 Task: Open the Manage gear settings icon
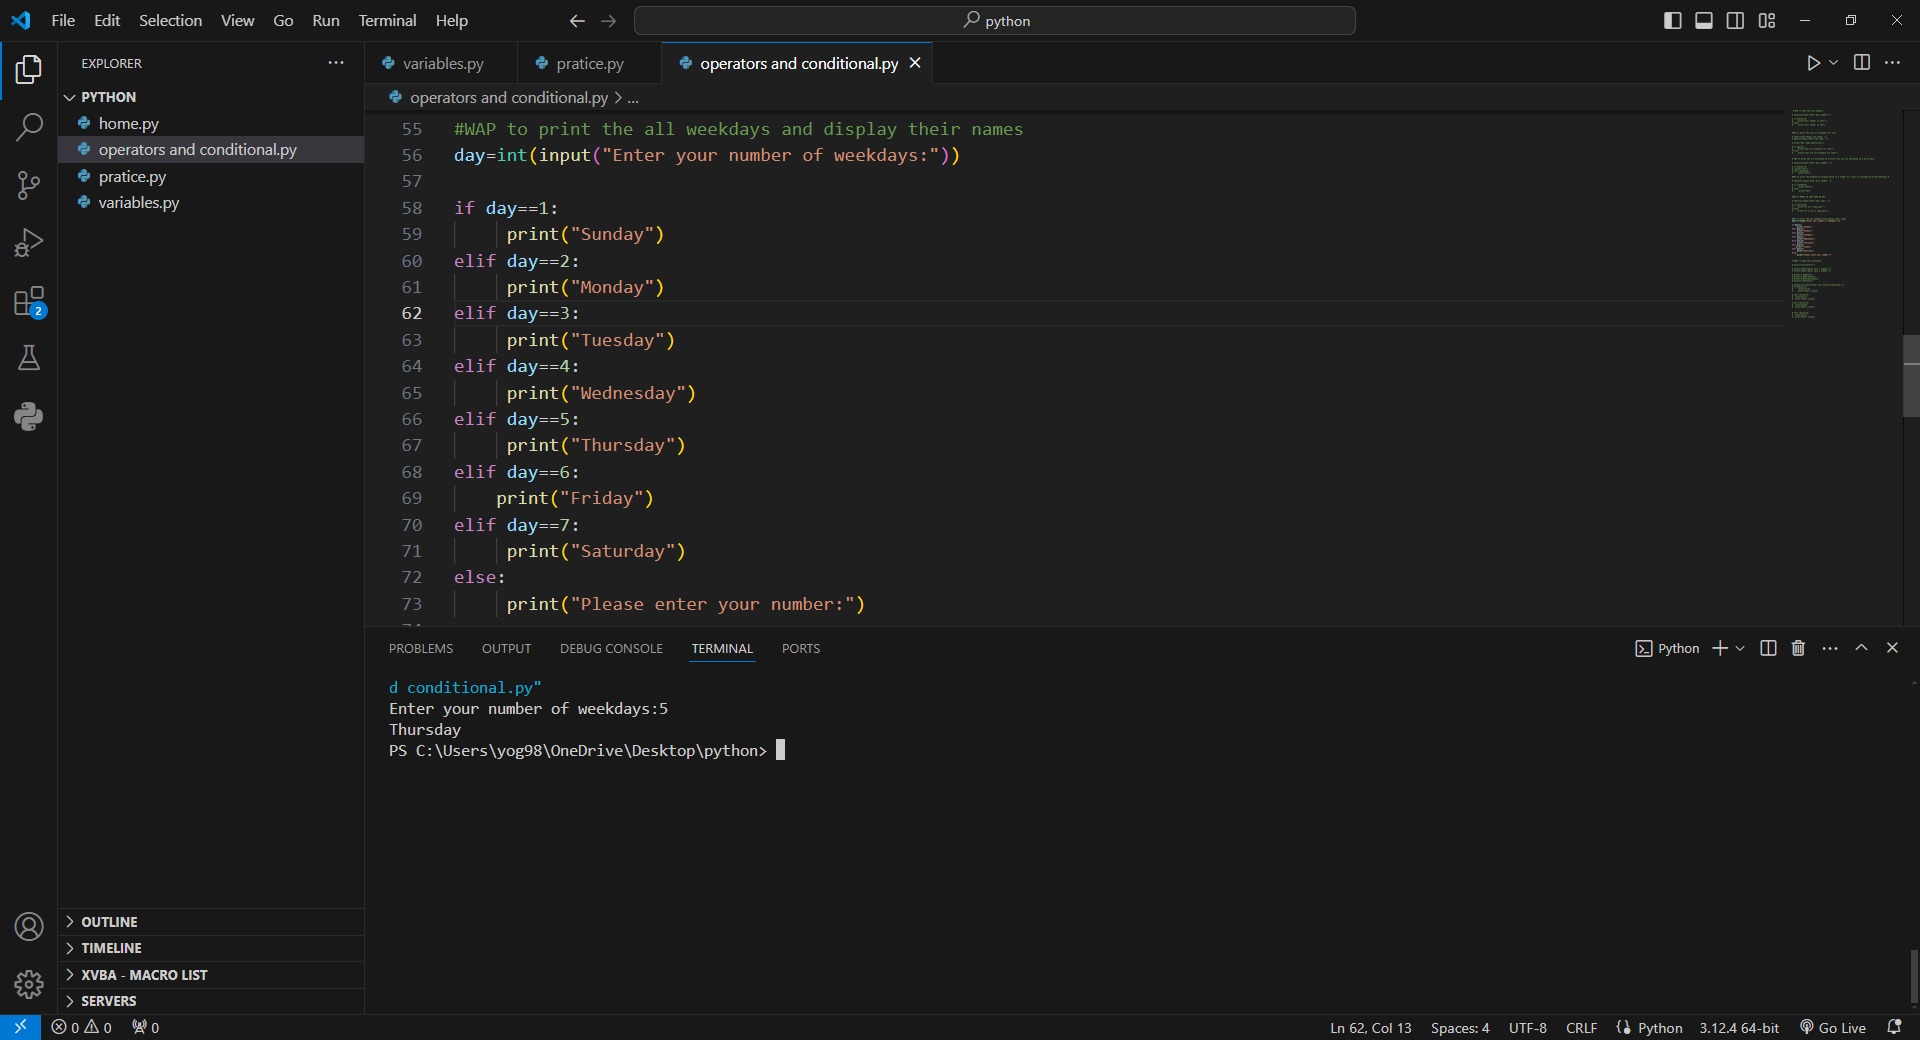click(29, 985)
